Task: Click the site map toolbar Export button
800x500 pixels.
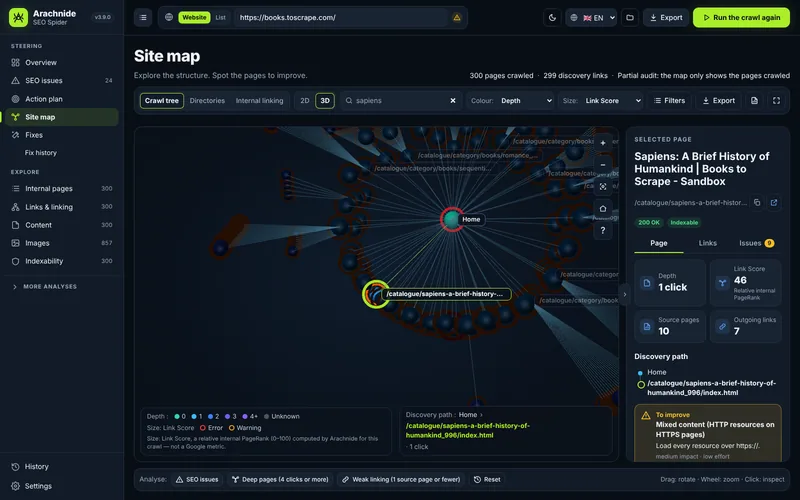Action: (x=718, y=101)
